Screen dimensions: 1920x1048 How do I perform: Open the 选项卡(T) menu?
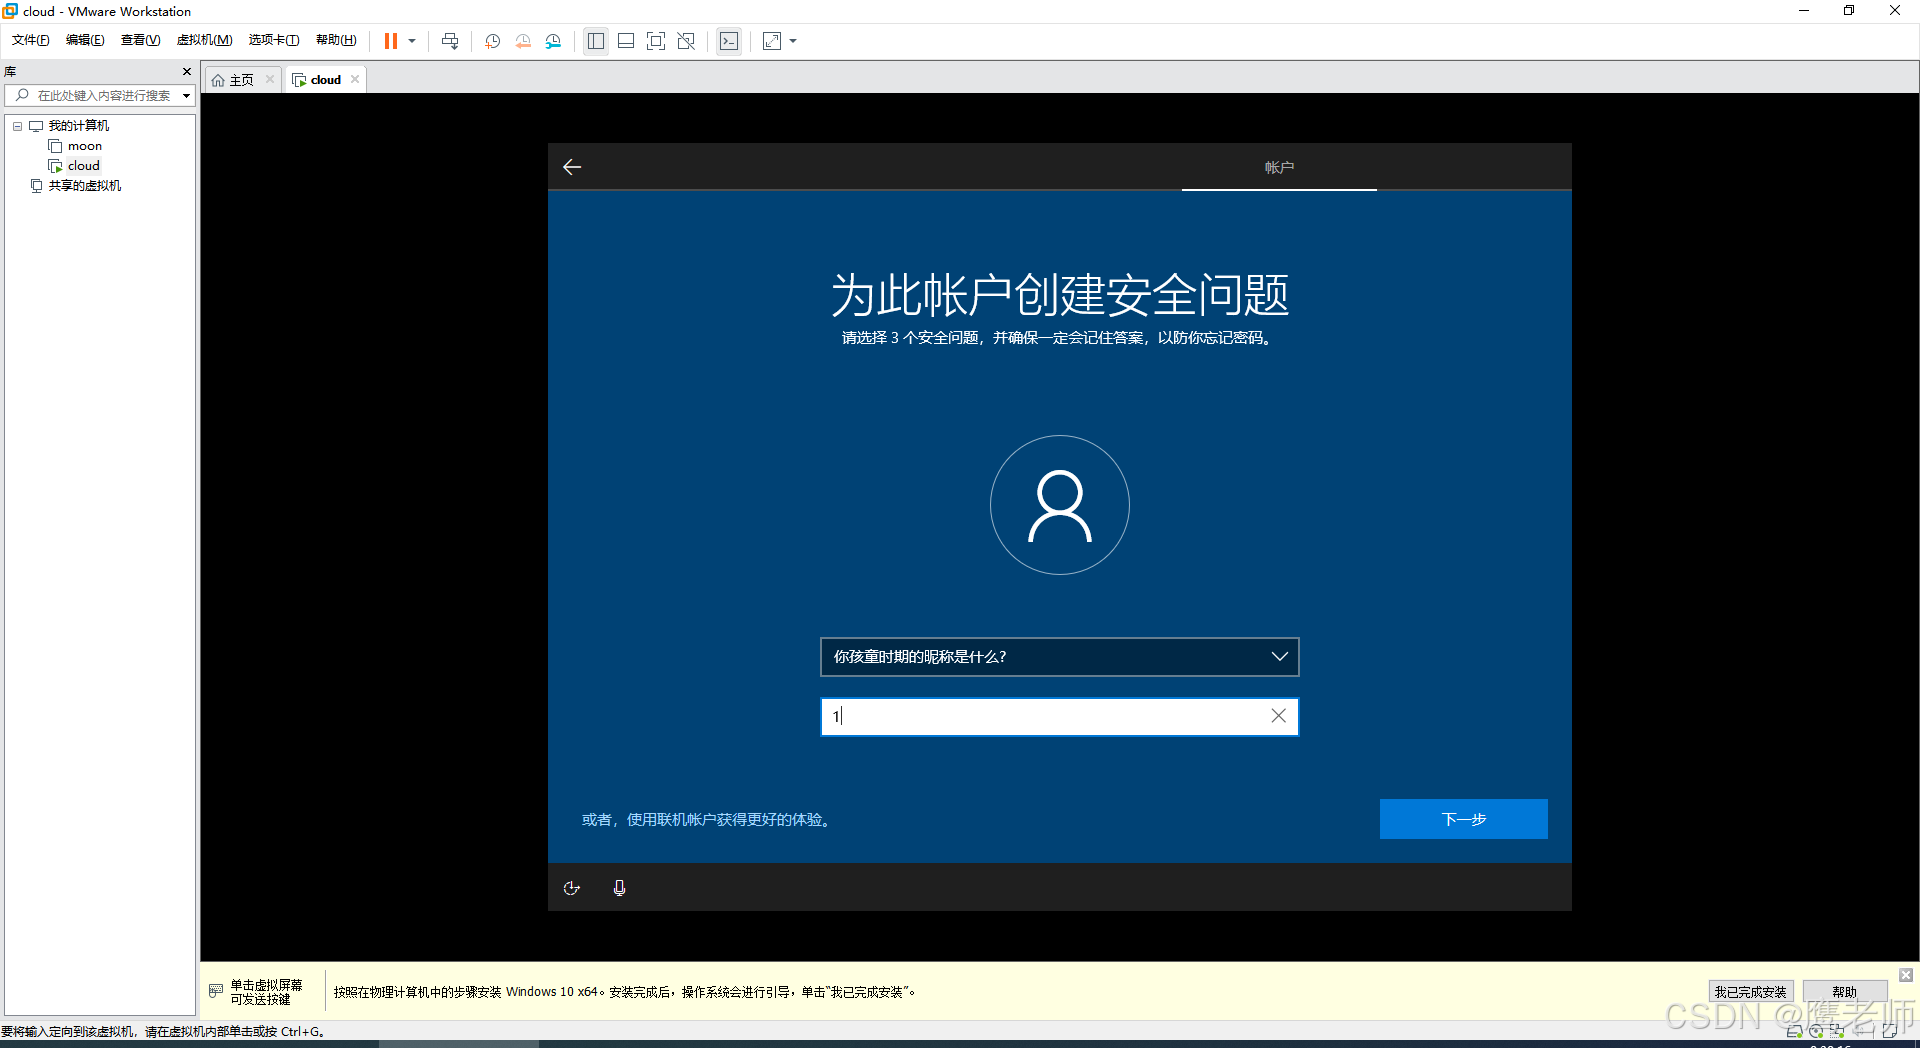274,40
